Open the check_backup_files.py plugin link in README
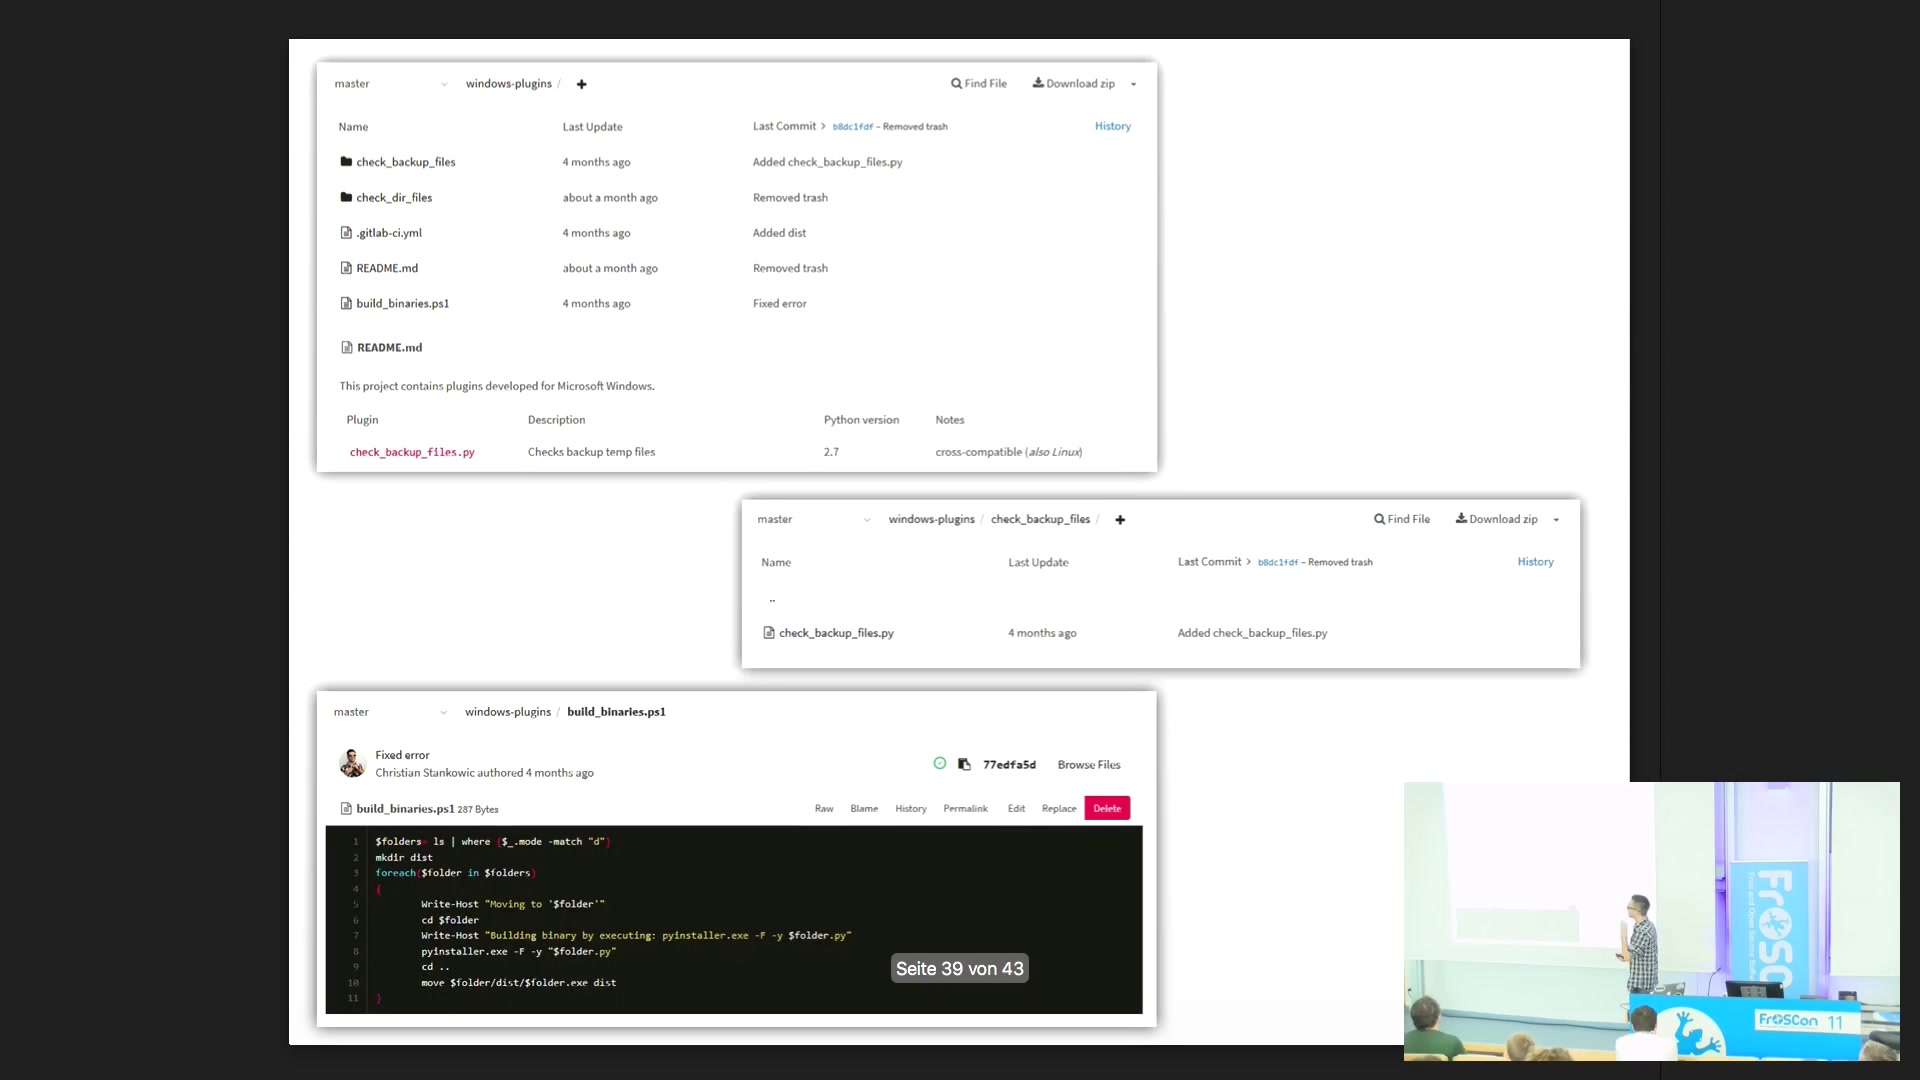The width and height of the screenshot is (1920, 1080). pos(412,452)
